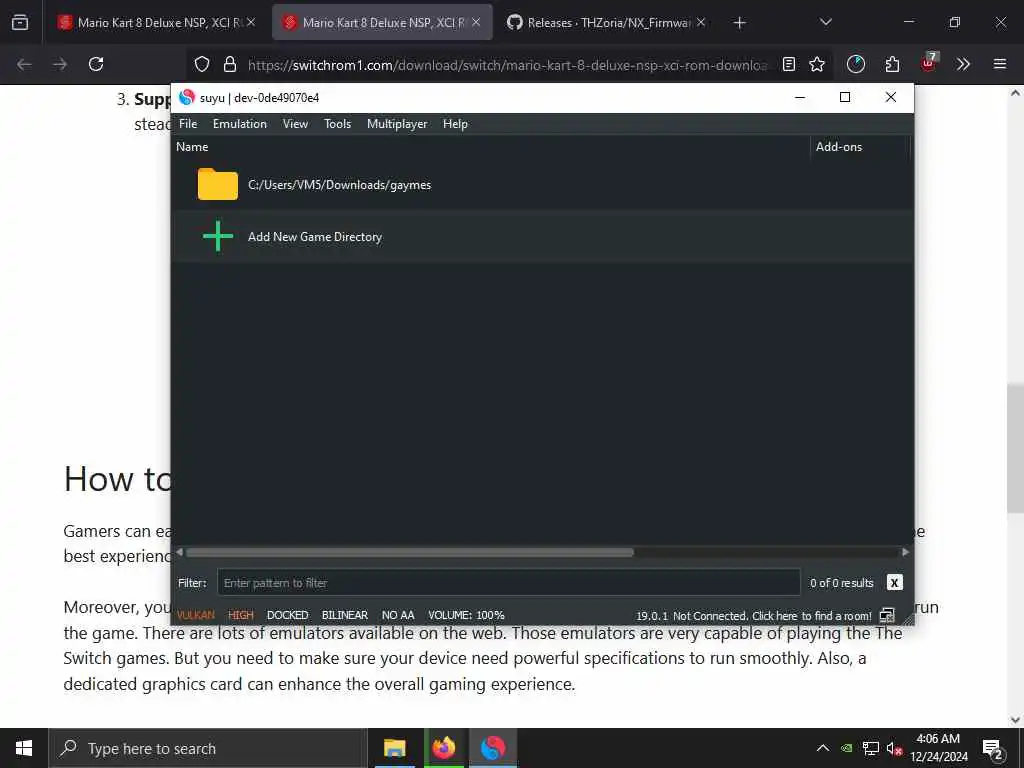Click Add New Game Directory text
Viewport: 1024px width, 768px height.
point(315,237)
